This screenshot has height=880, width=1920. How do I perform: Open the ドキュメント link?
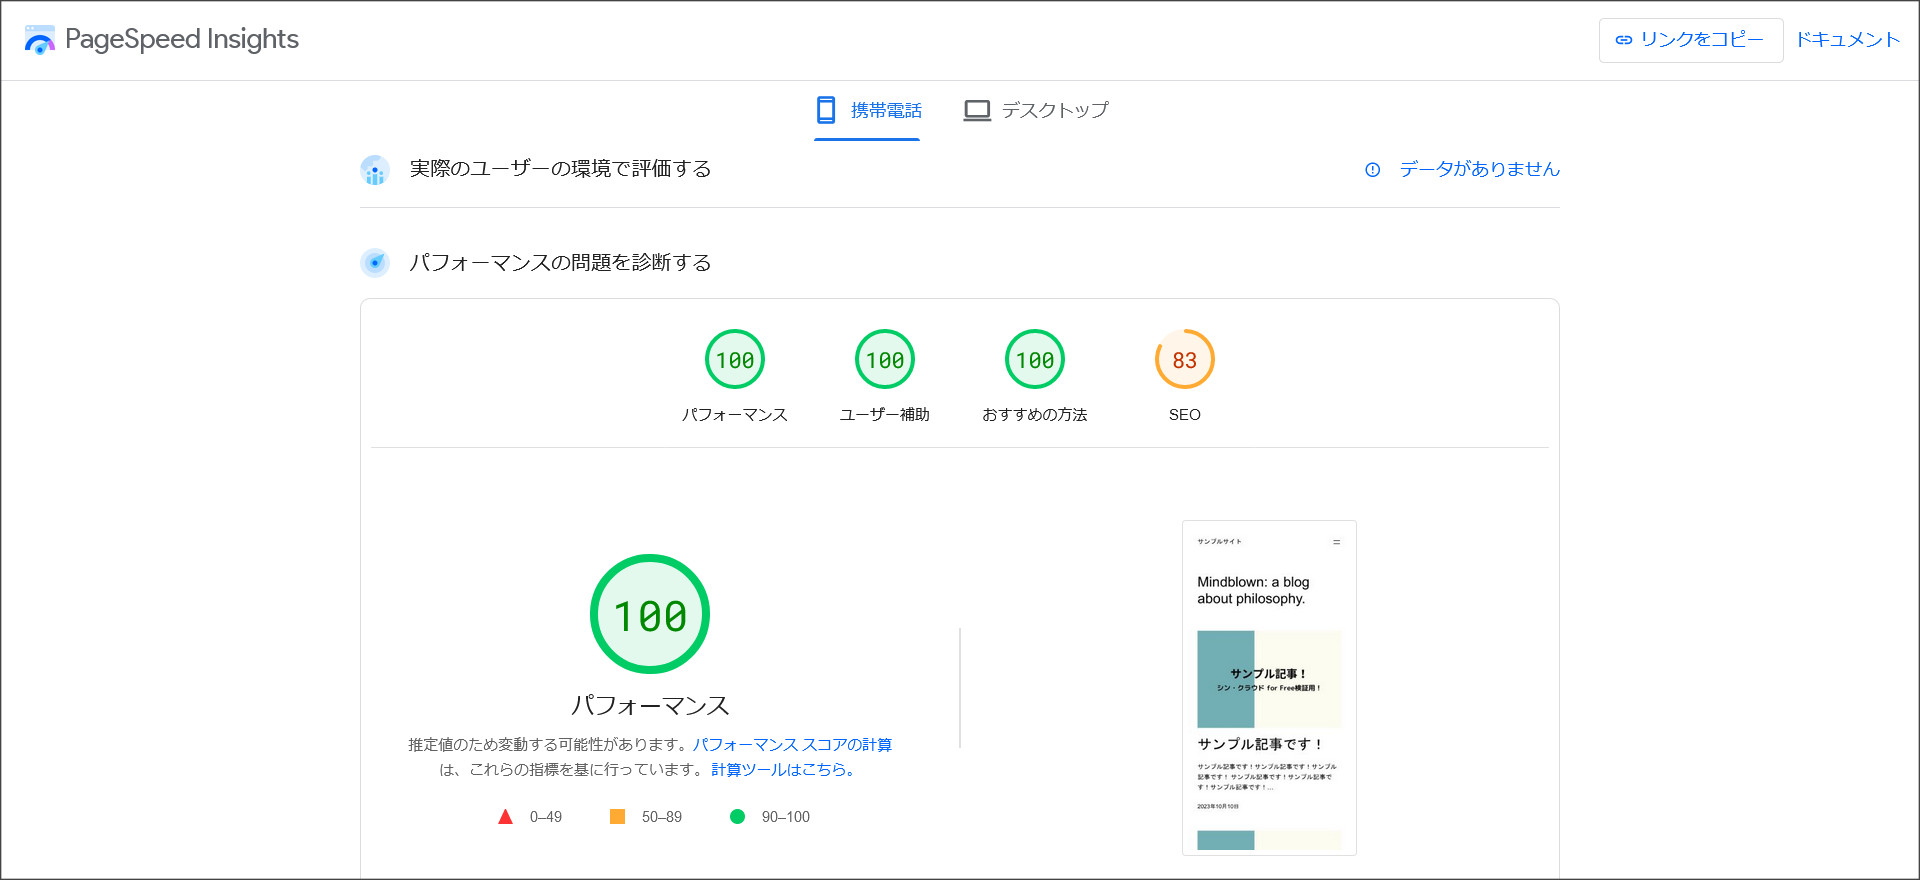[x=1847, y=40]
